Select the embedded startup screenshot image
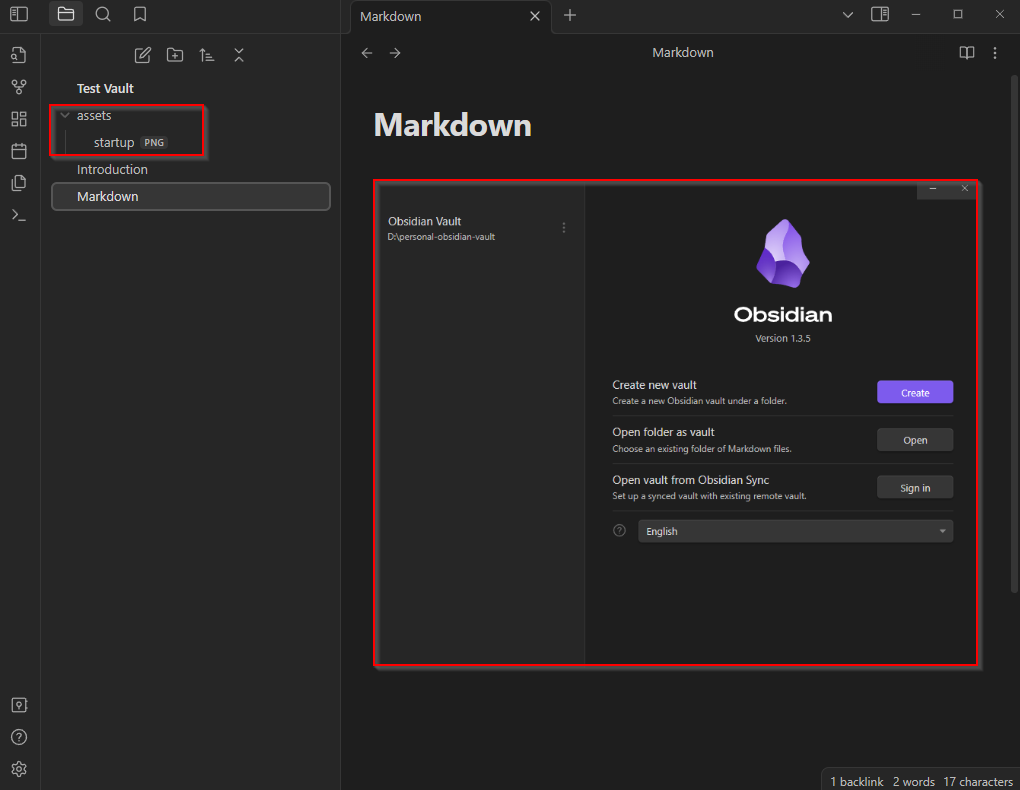 [676, 423]
